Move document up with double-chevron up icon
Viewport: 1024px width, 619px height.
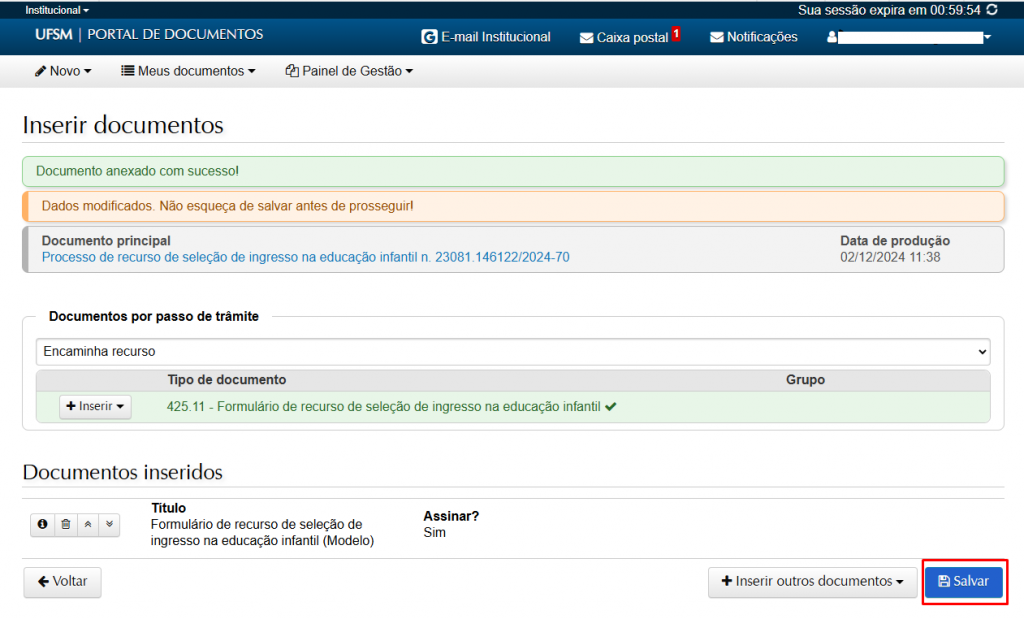[x=87, y=524]
